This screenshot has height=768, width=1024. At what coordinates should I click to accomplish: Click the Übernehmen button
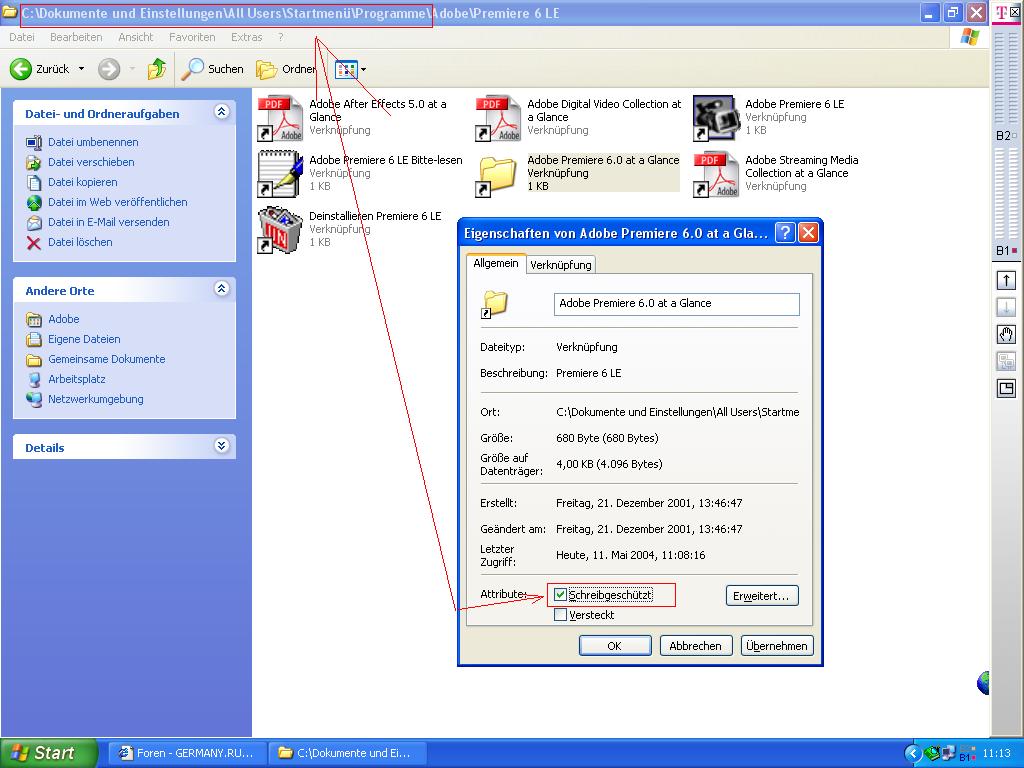(776, 646)
